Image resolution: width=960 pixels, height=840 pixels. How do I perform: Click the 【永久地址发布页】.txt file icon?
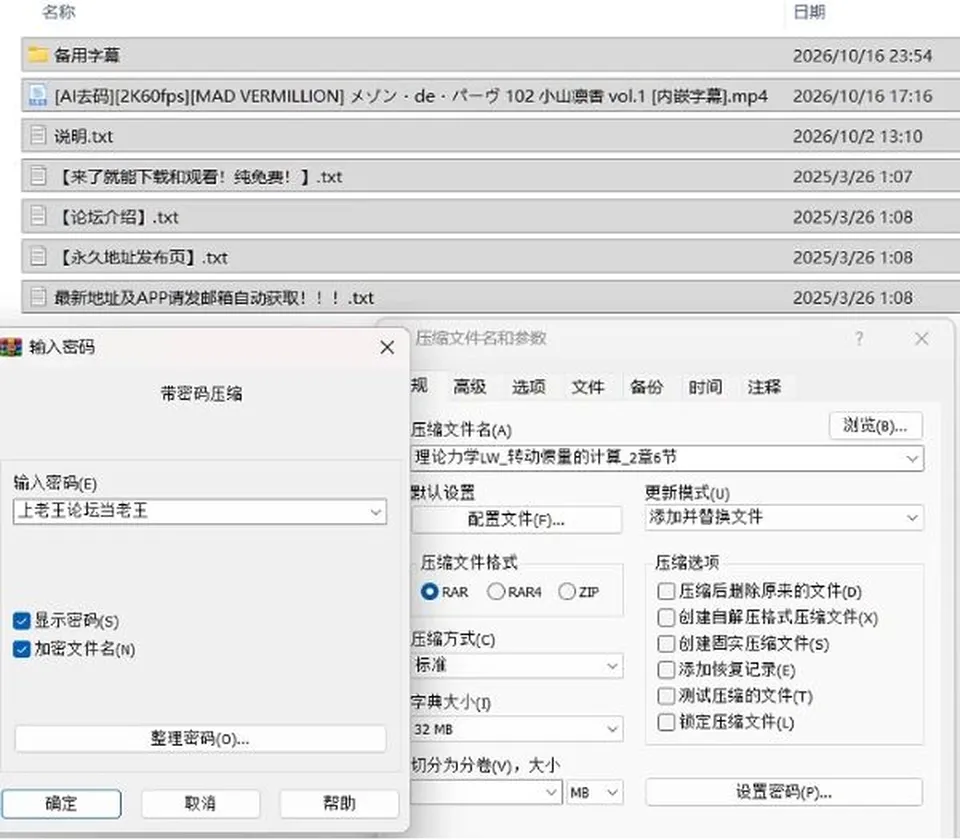(x=38, y=257)
